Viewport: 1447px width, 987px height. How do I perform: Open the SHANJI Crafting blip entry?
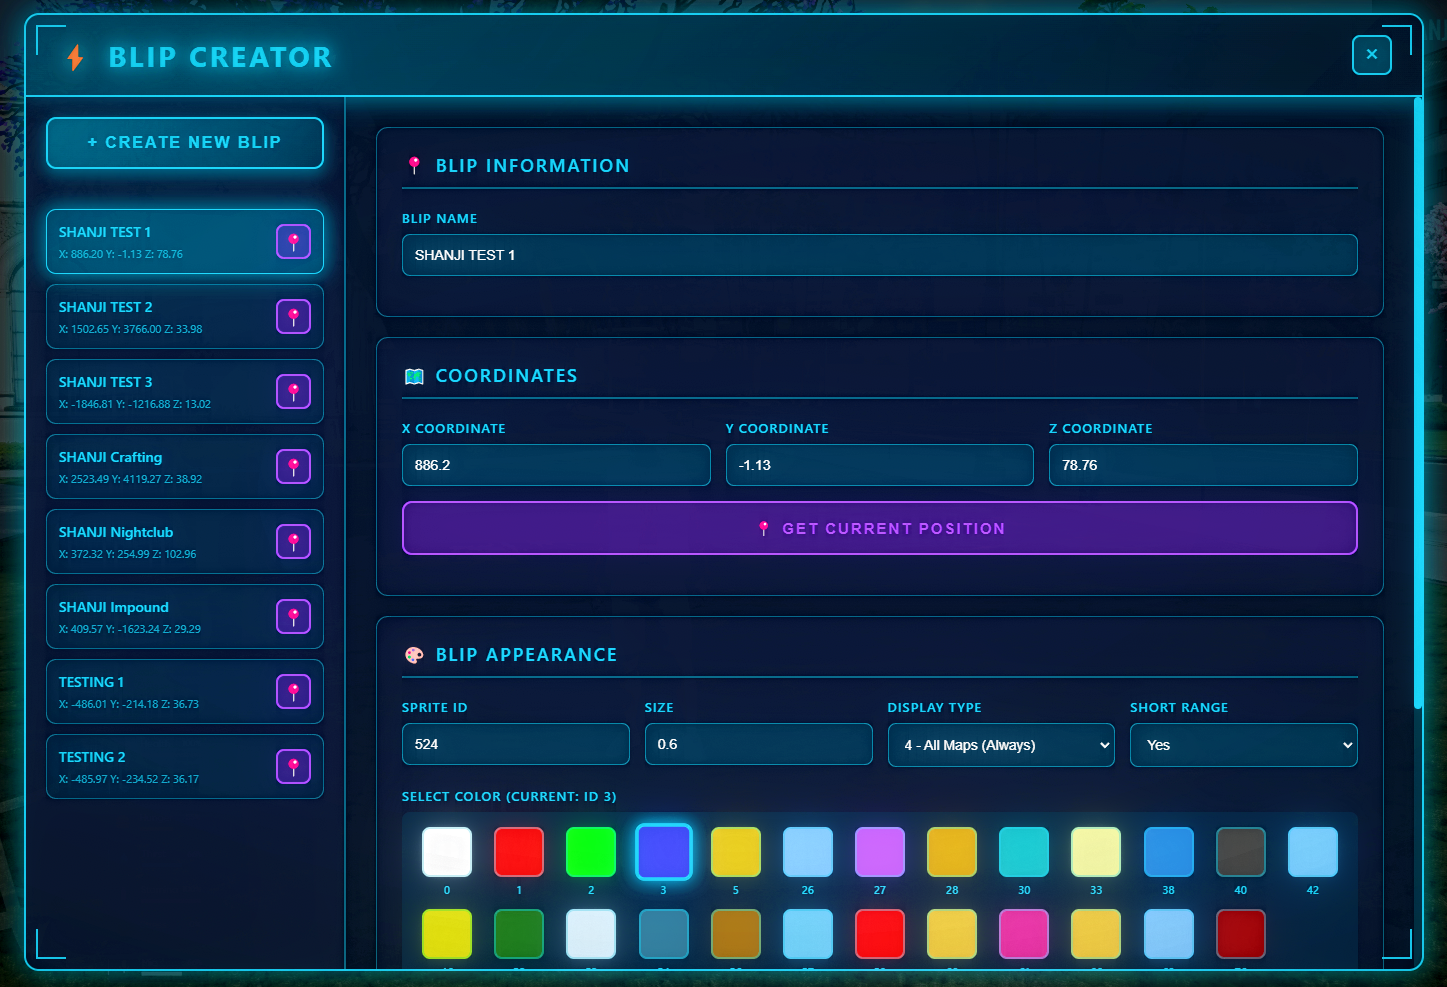coord(185,466)
